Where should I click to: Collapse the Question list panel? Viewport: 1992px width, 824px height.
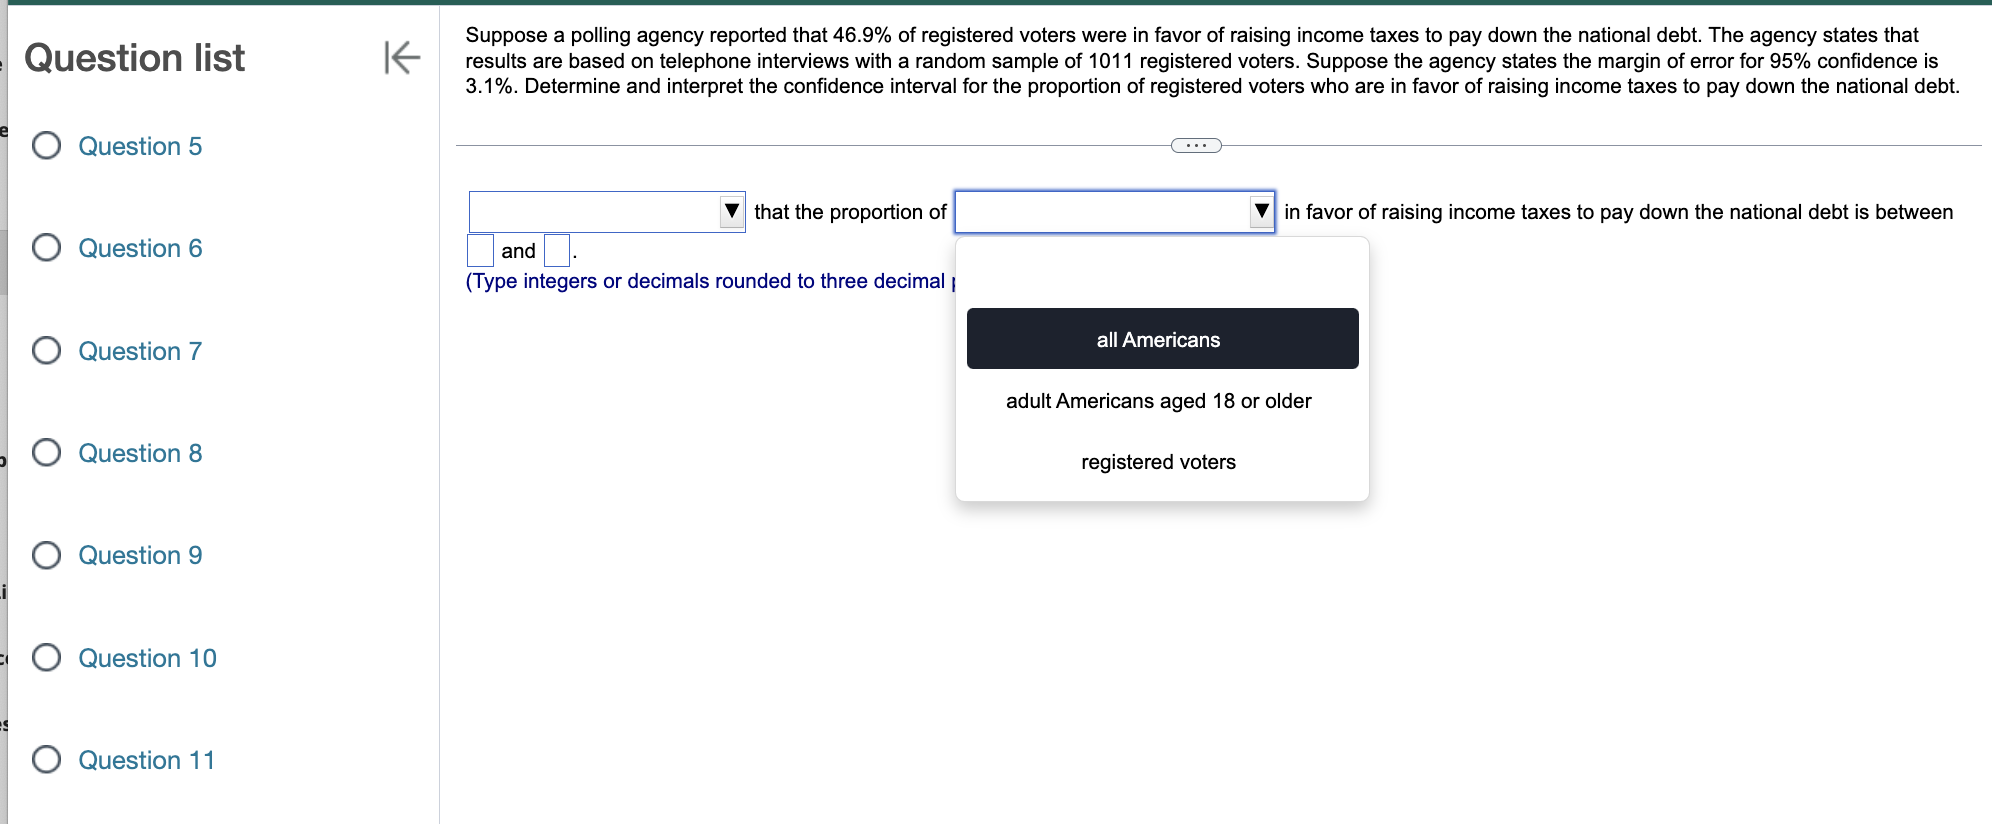[x=400, y=58]
